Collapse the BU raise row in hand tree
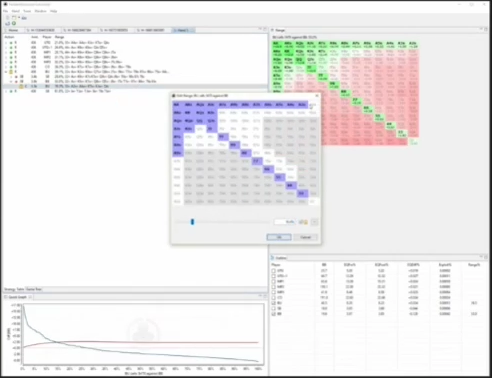Viewport: 492px width, 378px height. pyautogui.click(x=6, y=72)
